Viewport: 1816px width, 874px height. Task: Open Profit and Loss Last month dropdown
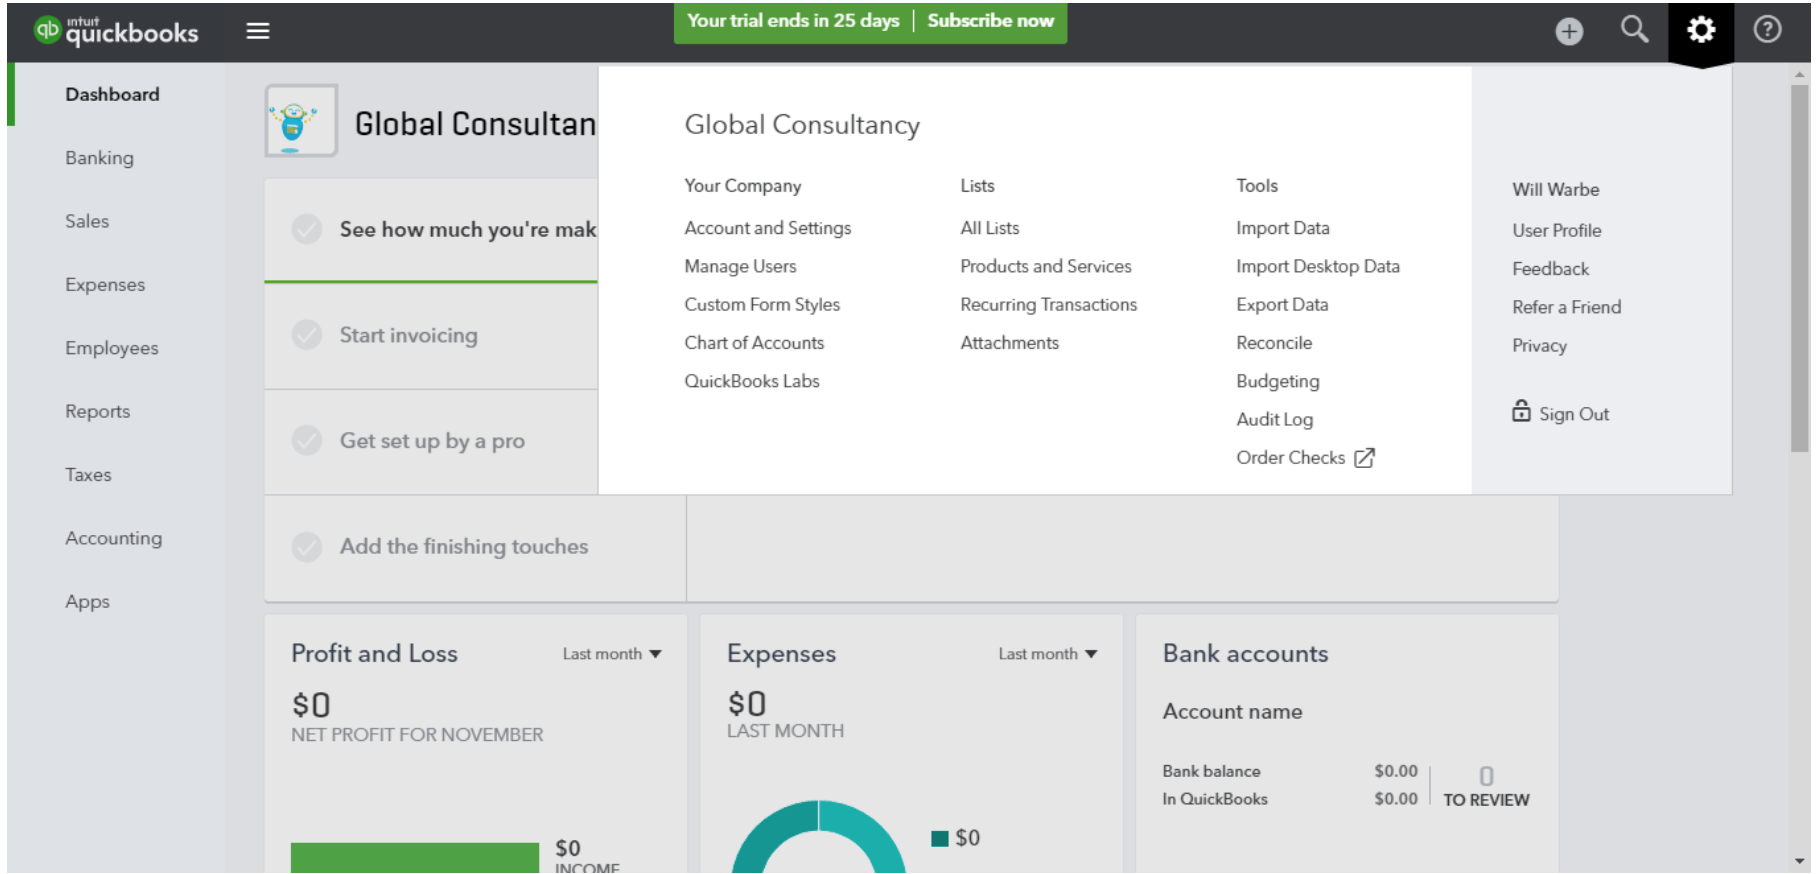pos(612,654)
